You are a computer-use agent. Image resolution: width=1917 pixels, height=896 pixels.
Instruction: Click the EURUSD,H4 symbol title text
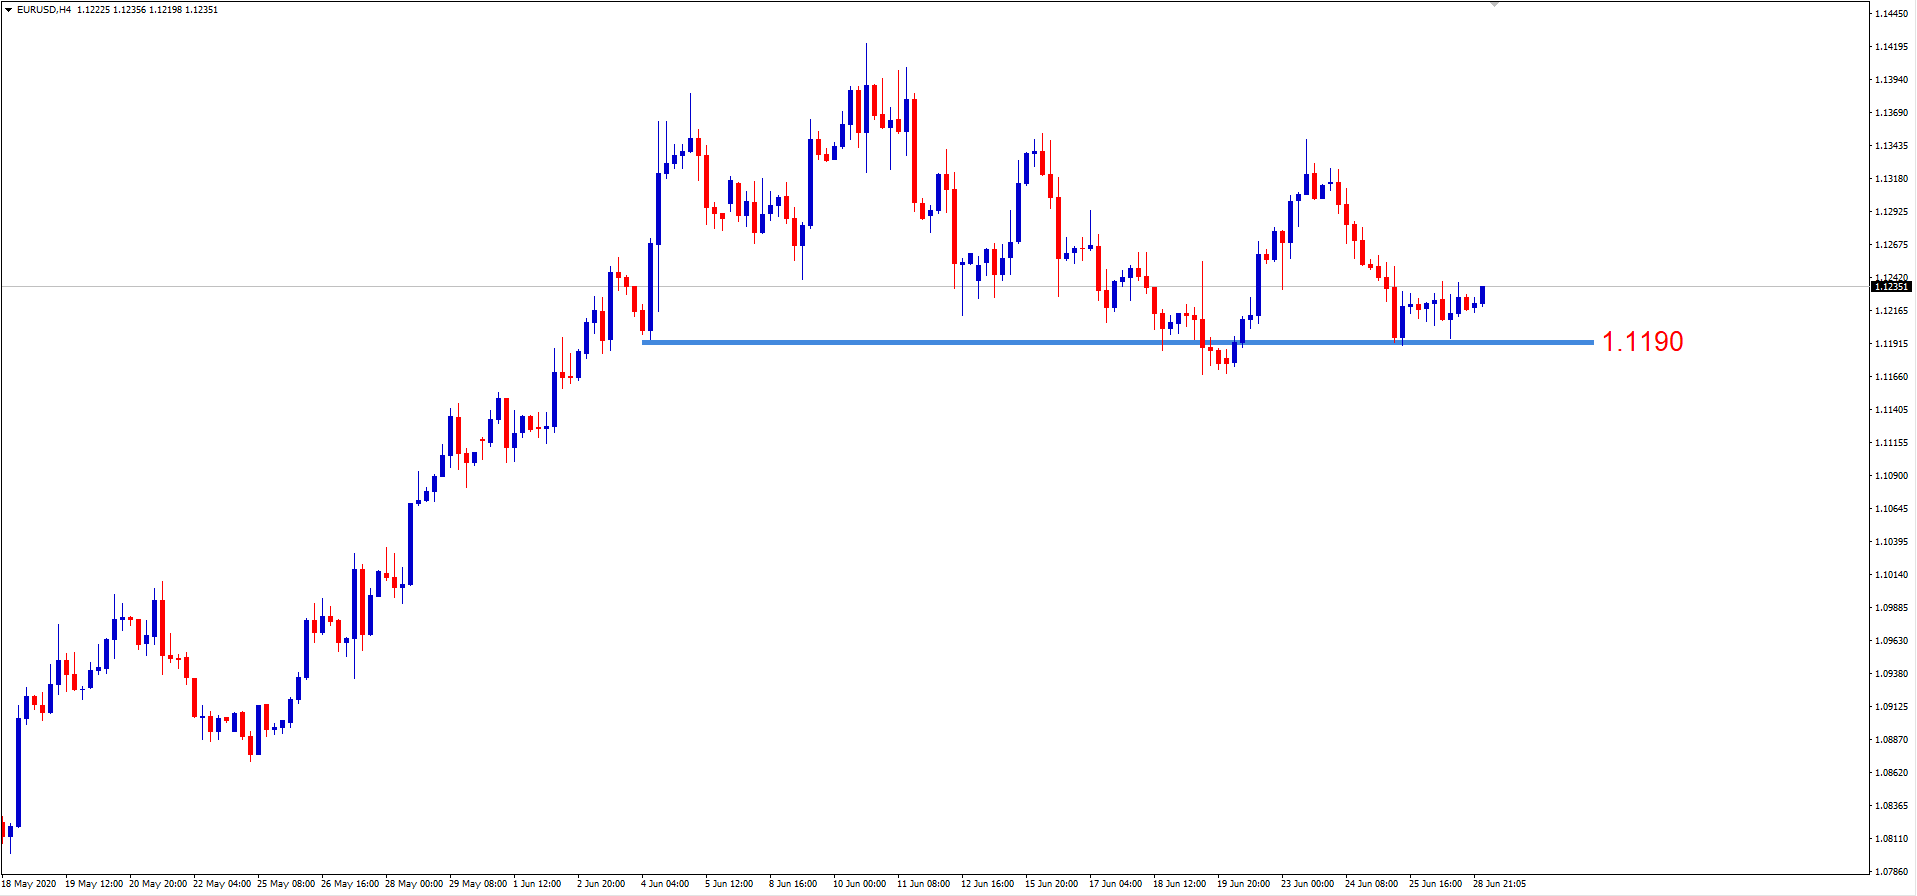44,10
